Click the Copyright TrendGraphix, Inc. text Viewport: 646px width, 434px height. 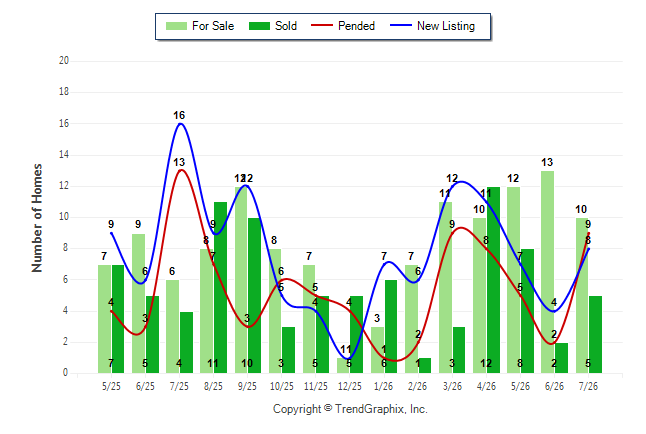tap(350, 409)
